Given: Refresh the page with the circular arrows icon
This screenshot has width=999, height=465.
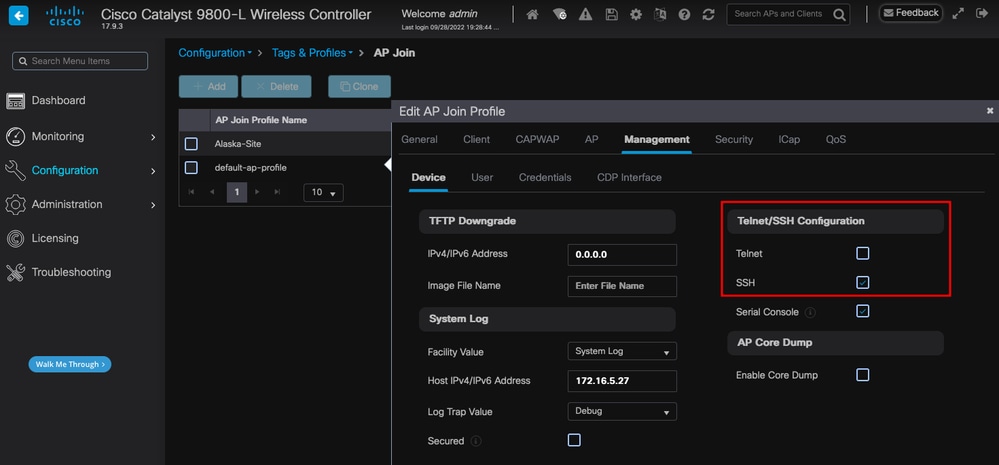Looking at the screenshot, I should [708, 15].
